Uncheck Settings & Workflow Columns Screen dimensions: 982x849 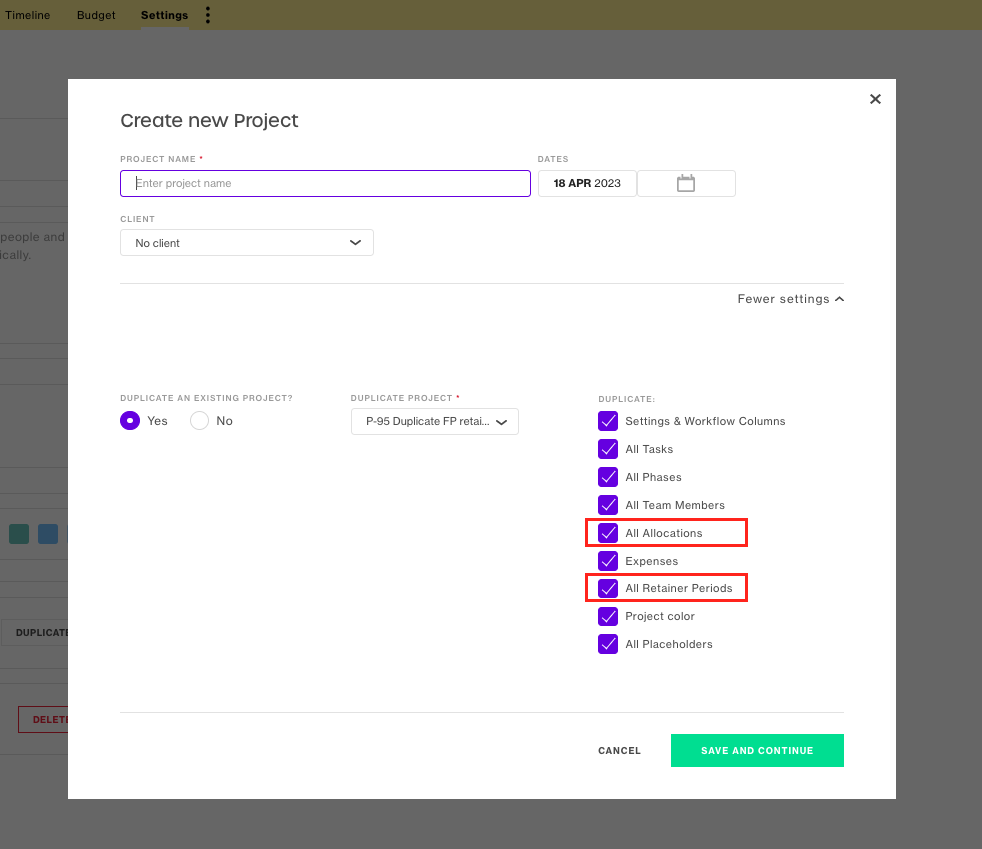608,421
